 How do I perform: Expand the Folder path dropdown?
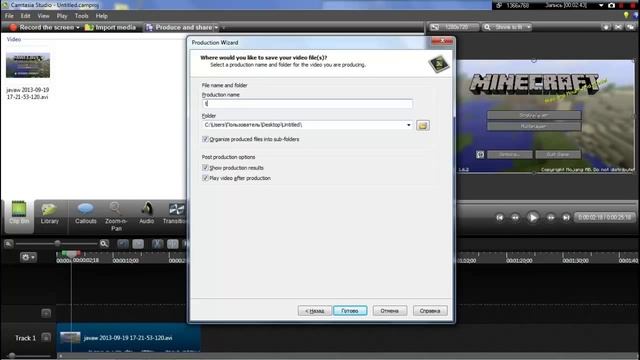(x=409, y=125)
